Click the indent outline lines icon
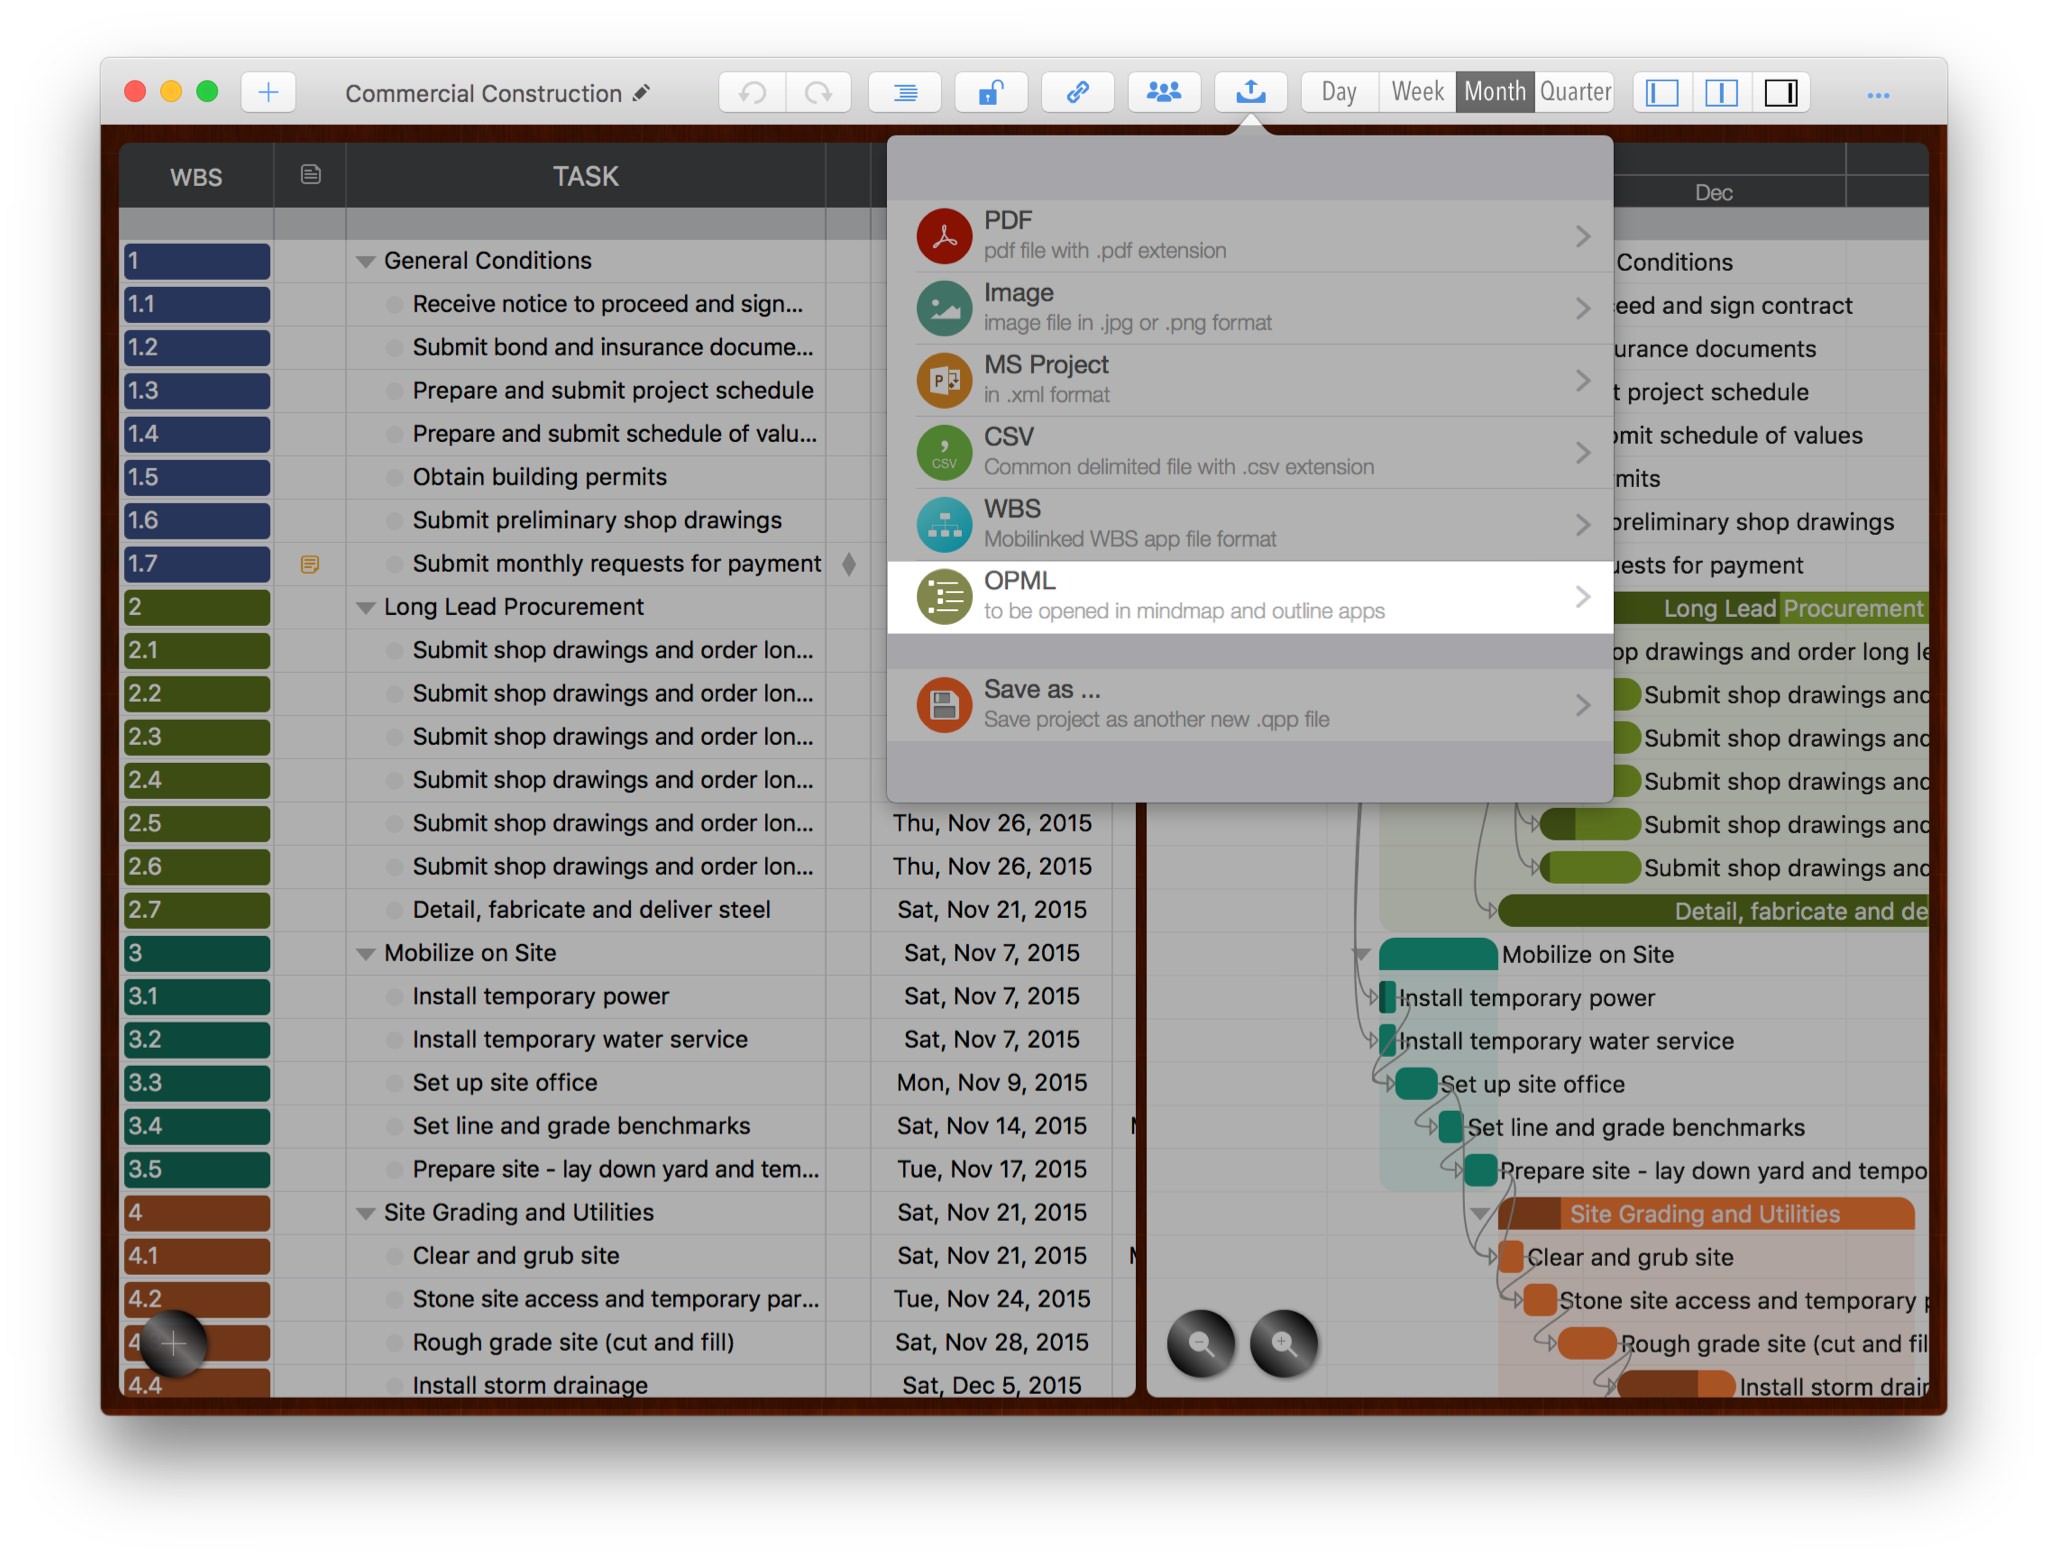Viewport: 2048px width, 1559px height. tap(904, 93)
